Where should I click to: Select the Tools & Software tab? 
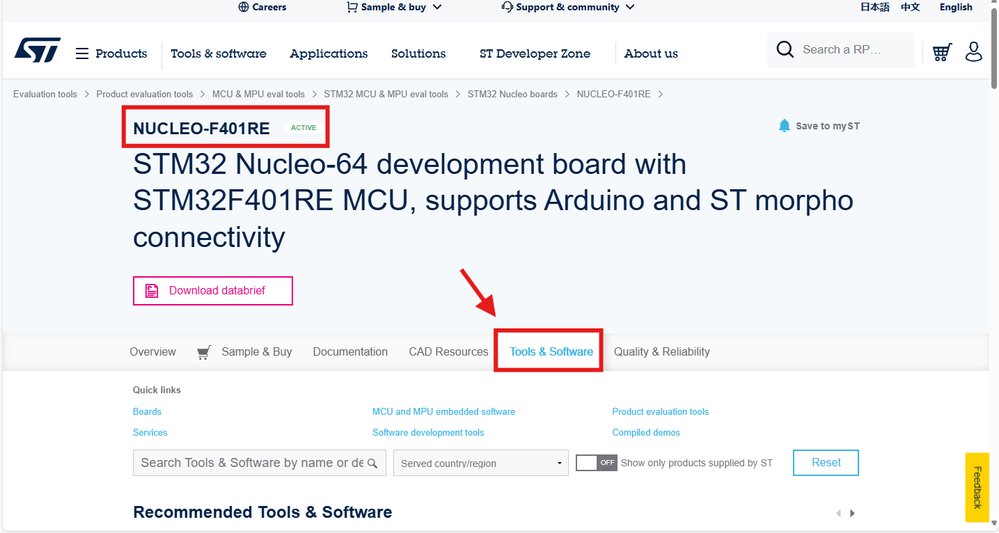click(551, 352)
